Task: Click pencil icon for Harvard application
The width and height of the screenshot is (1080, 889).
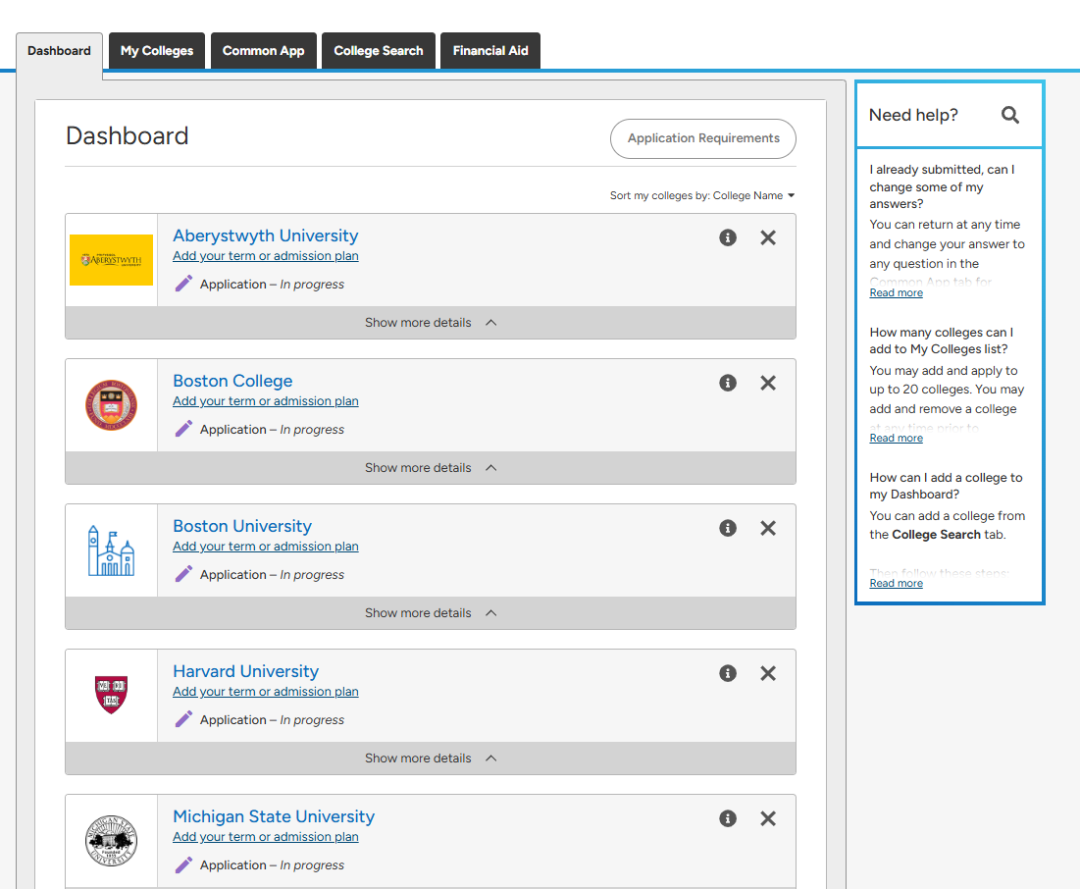Action: tap(183, 720)
